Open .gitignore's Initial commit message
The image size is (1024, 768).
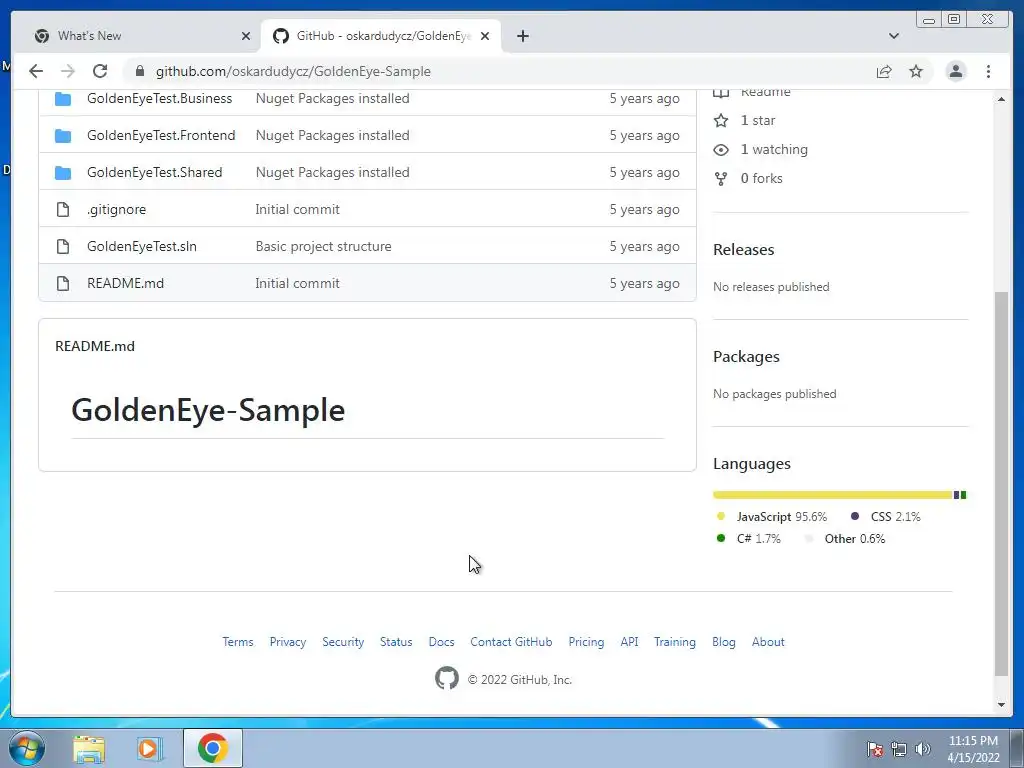click(x=297, y=210)
